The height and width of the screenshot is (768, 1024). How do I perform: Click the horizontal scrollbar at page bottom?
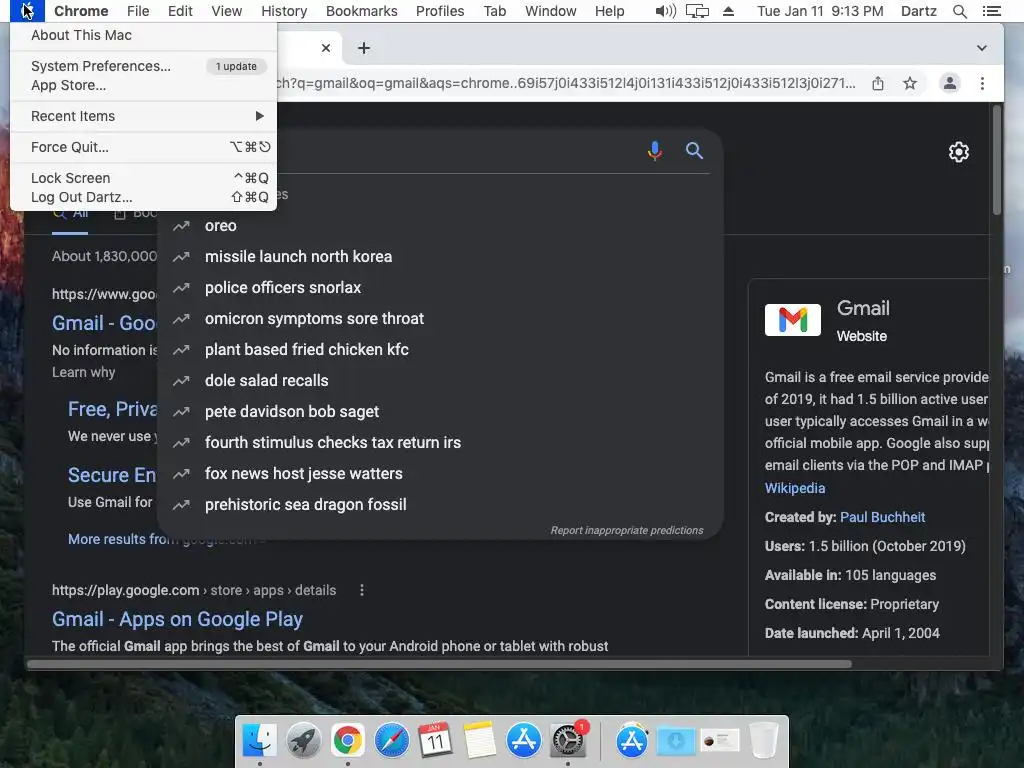point(439,664)
